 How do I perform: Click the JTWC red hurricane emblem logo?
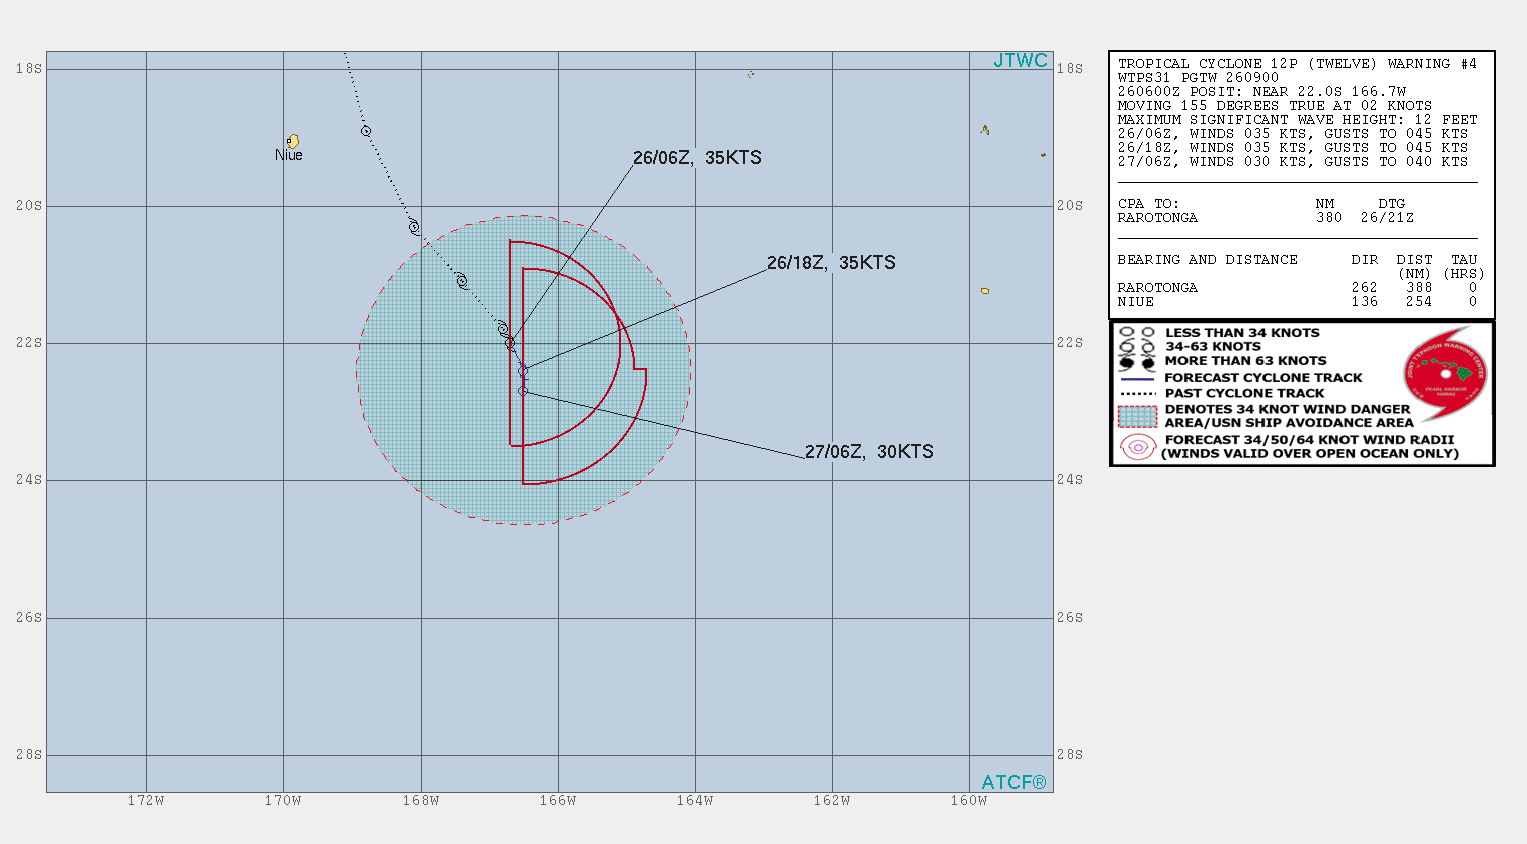1445,375
